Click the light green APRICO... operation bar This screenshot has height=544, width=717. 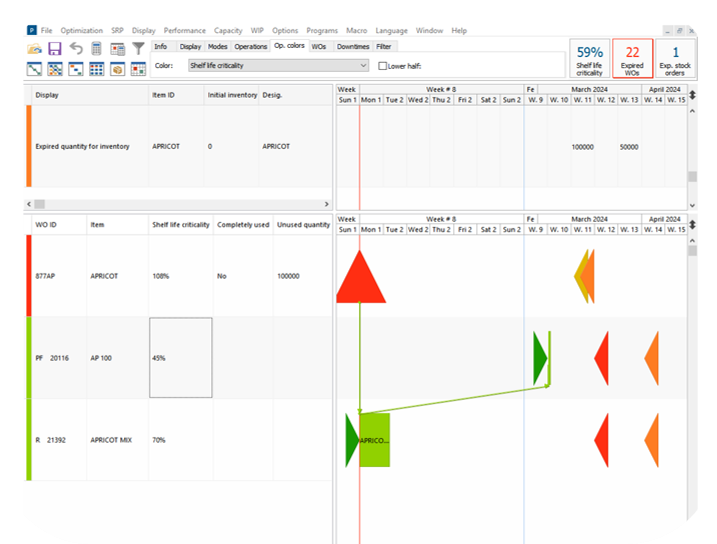374,440
